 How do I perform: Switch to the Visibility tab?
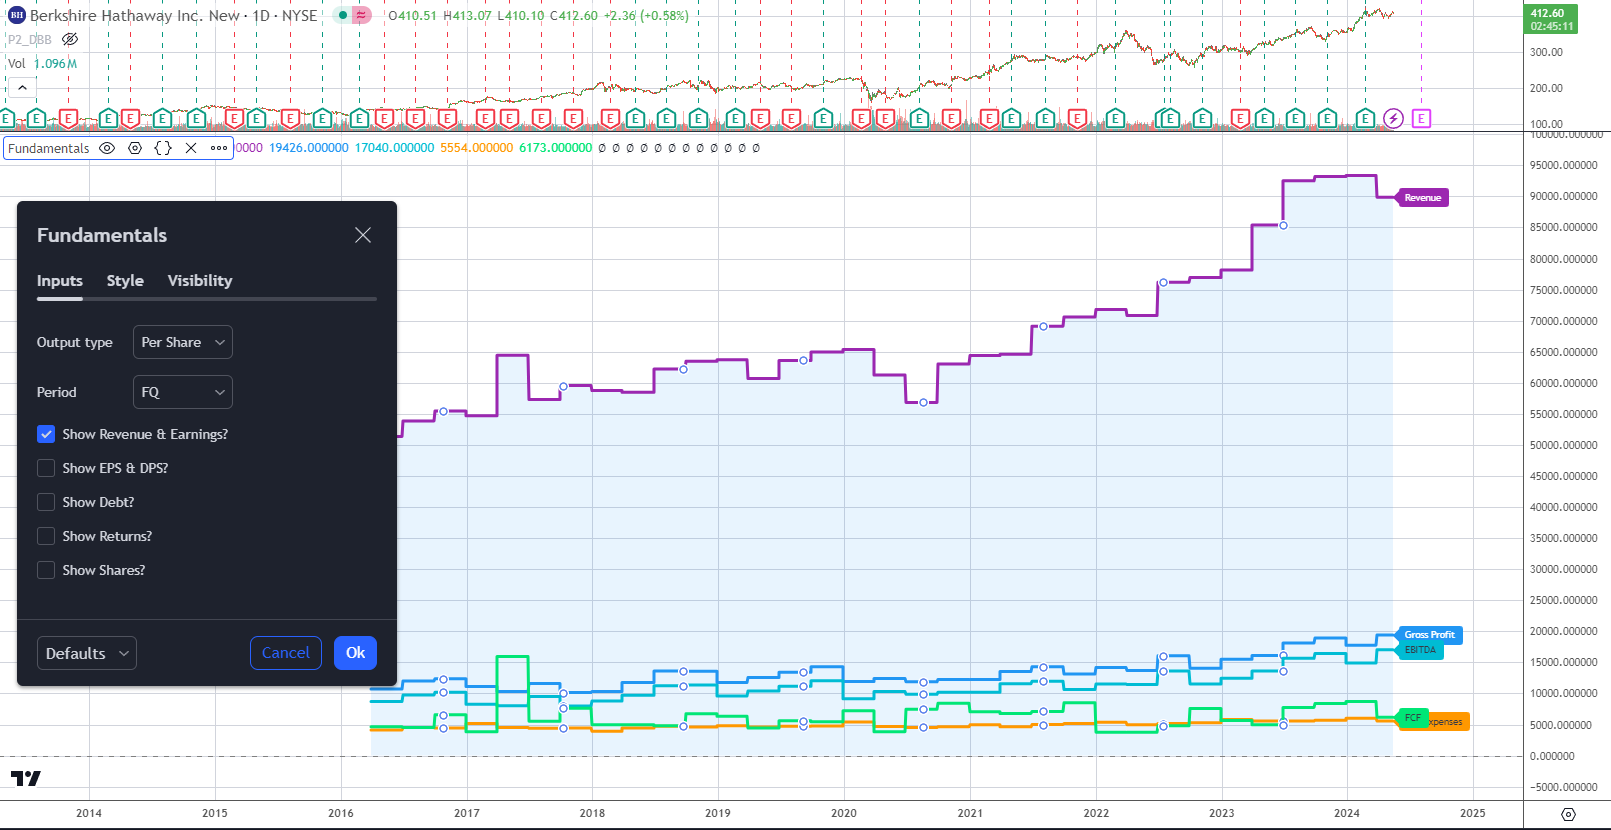click(200, 281)
